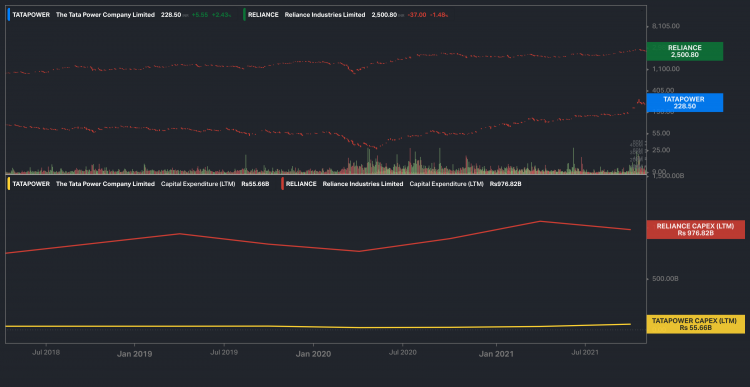This screenshot has height=387, width=750.
Task: Click 'Capital Expenditure (LTM)' next to Rs55.66B
Action: (x=198, y=184)
